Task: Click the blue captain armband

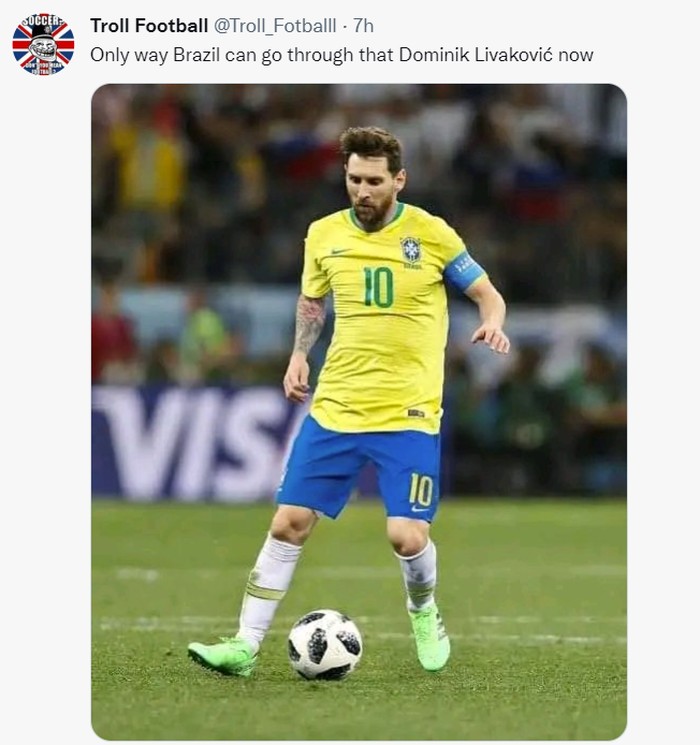Action: pyautogui.click(x=465, y=271)
